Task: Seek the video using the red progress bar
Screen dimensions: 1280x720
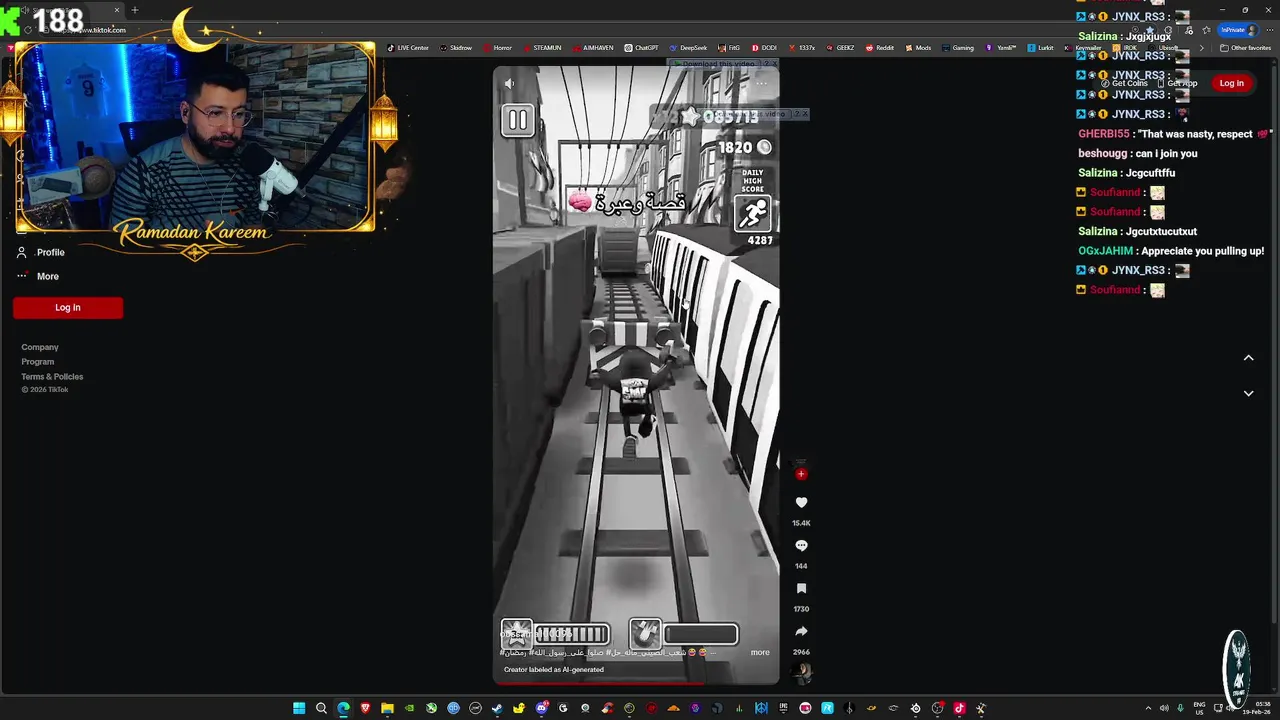Action: (636, 684)
